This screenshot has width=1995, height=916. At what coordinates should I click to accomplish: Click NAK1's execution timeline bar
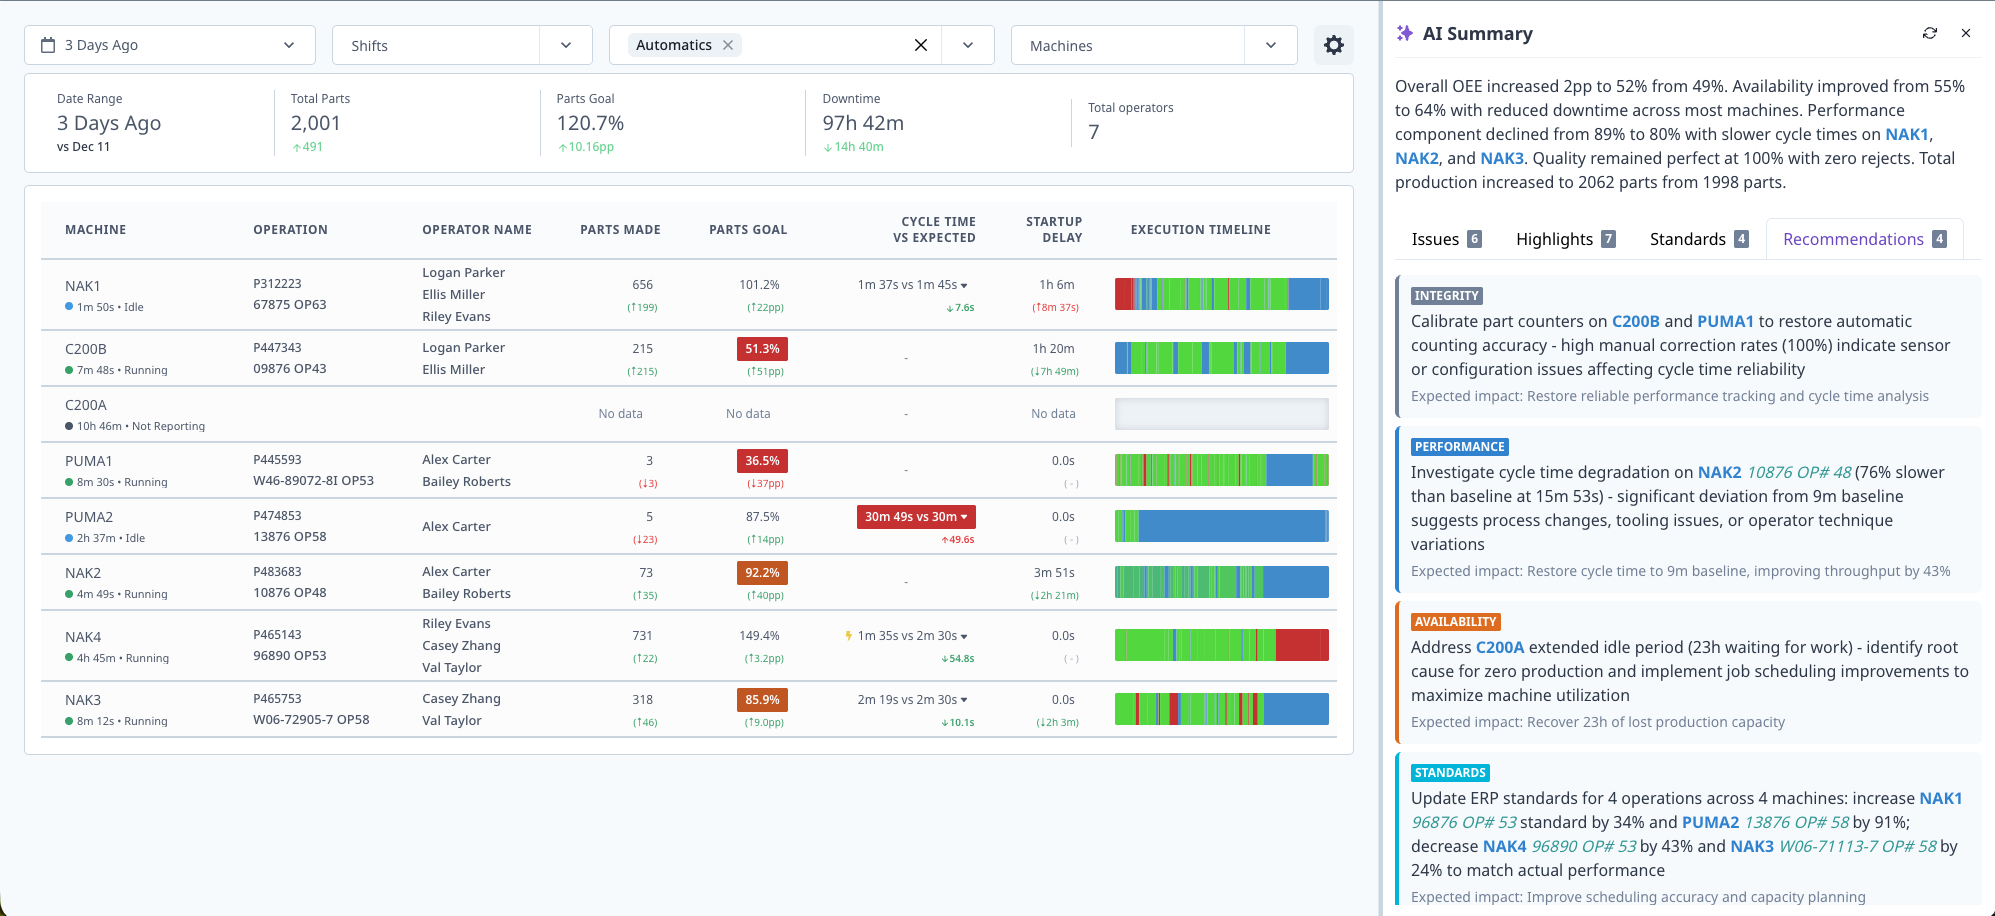pos(1221,293)
